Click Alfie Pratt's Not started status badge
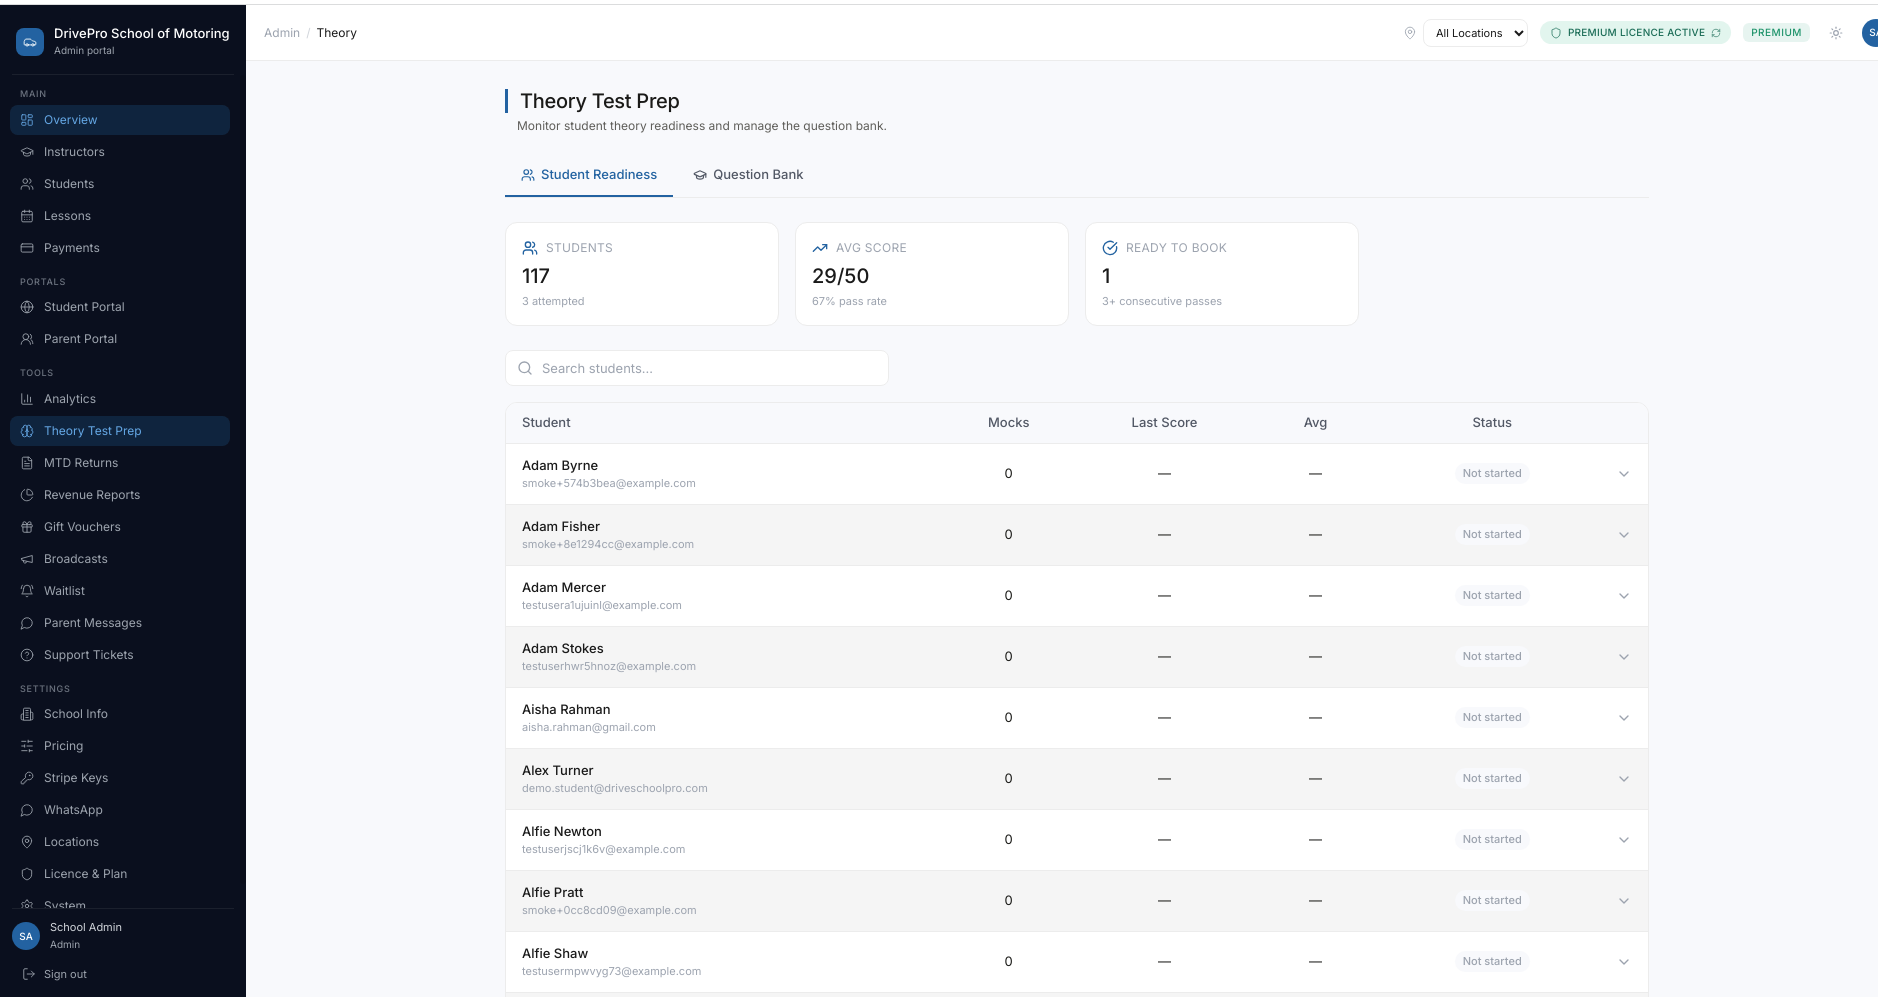1878x997 pixels. pos(1492,901)
